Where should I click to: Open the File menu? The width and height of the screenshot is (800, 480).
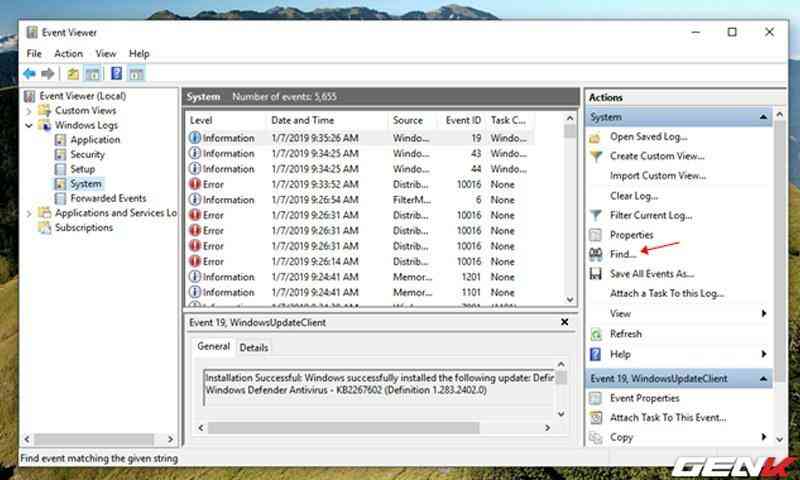click(34, 54)
